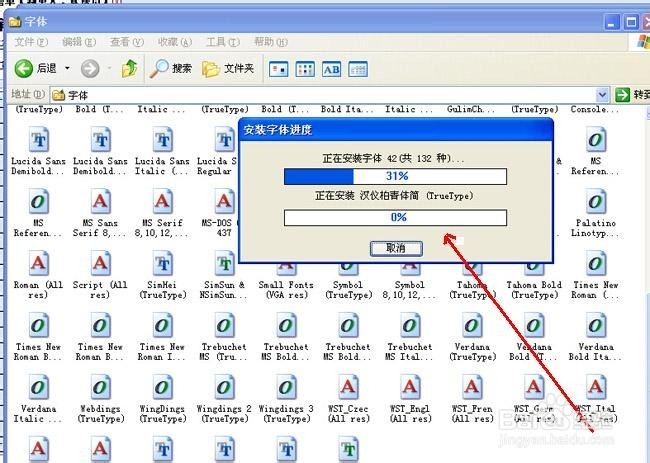
Task: Go up one folder level icon
Action: 129,68
